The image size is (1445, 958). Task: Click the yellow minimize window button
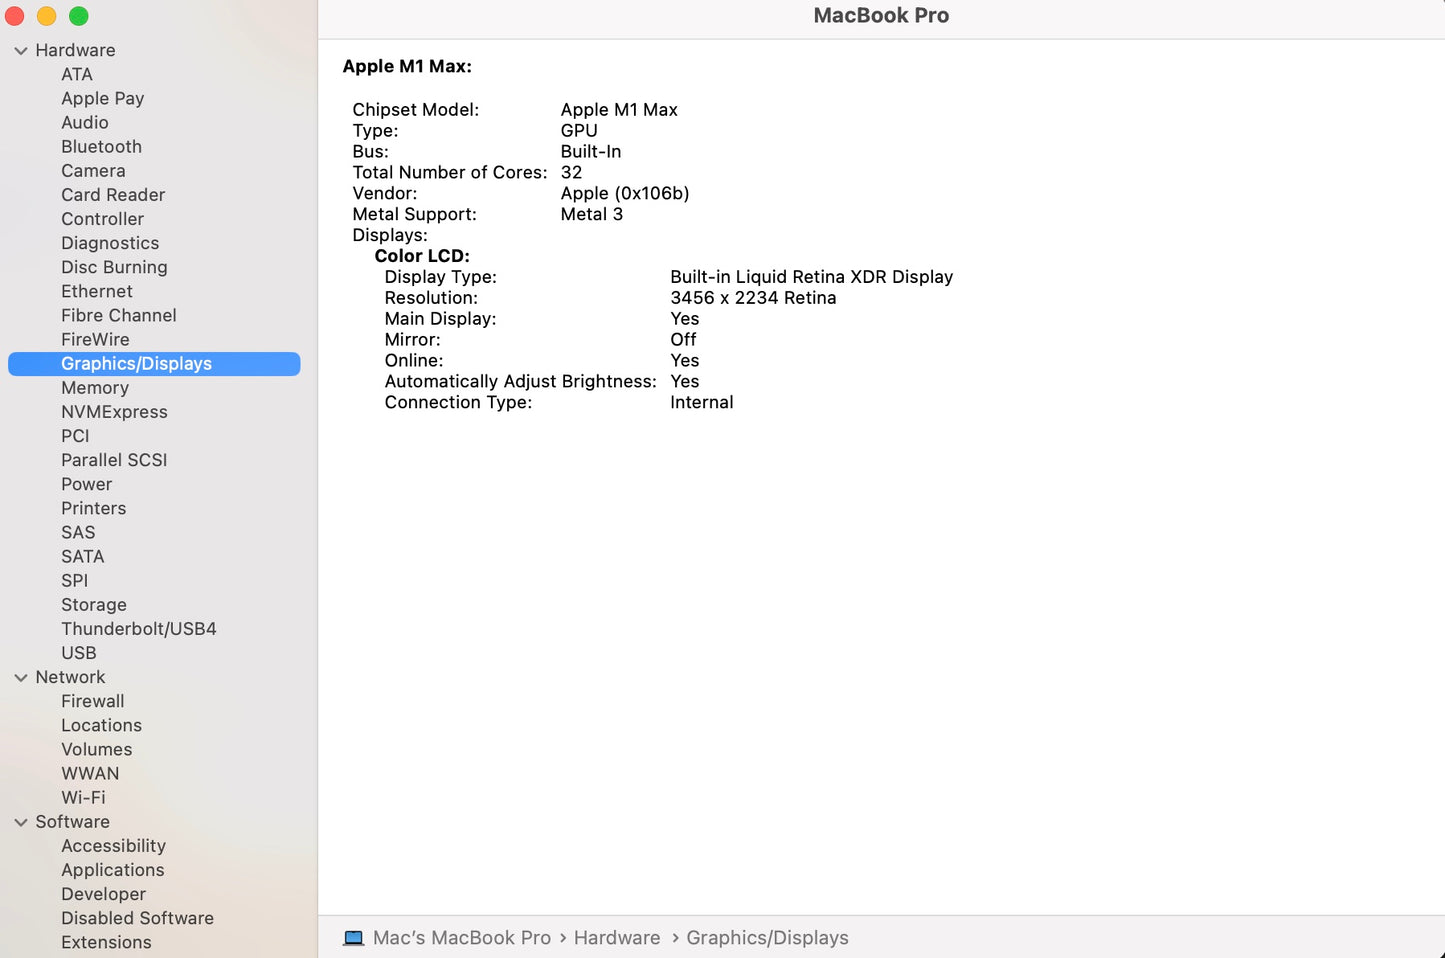point(47,16)
